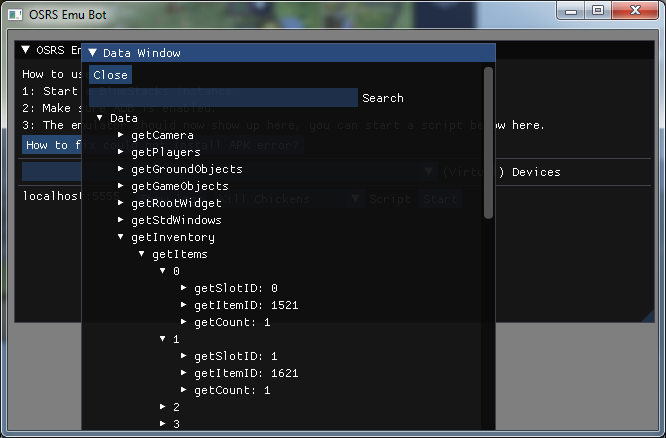
Task: Expand the getGameObjects node
Action: [121, 186]
